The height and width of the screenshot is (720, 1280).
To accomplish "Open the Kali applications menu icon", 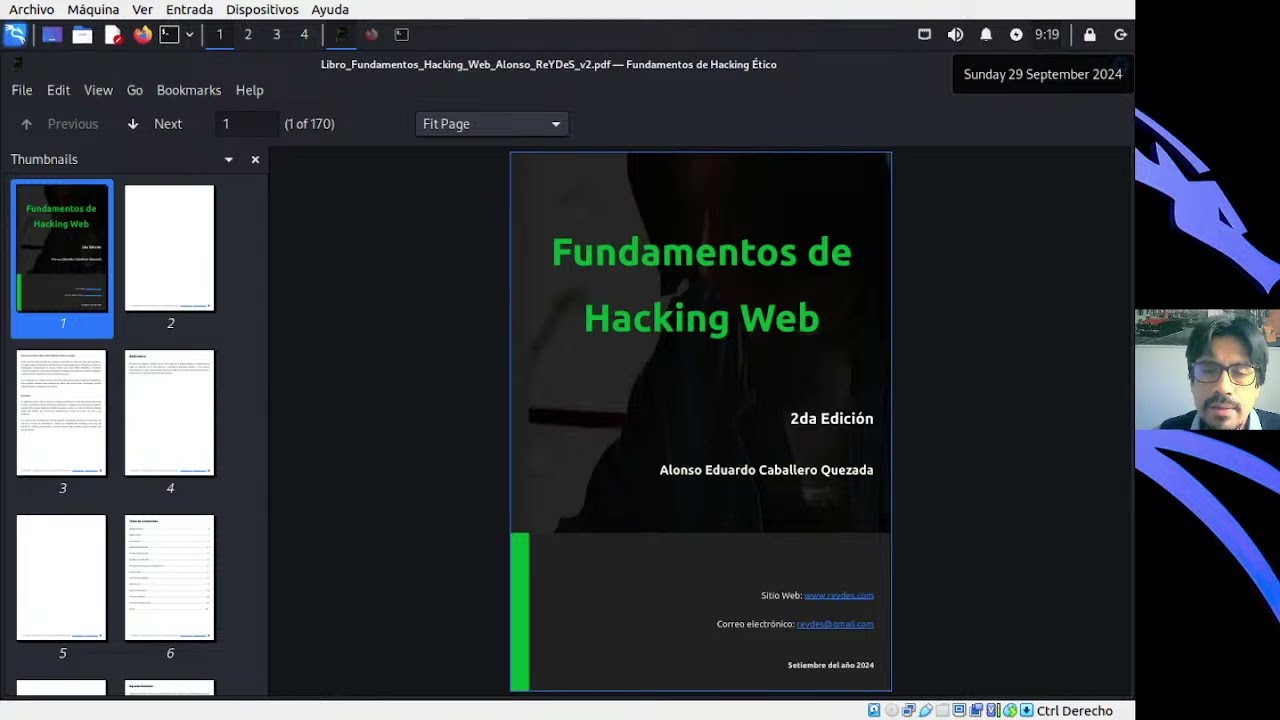I will click(15, 35).
